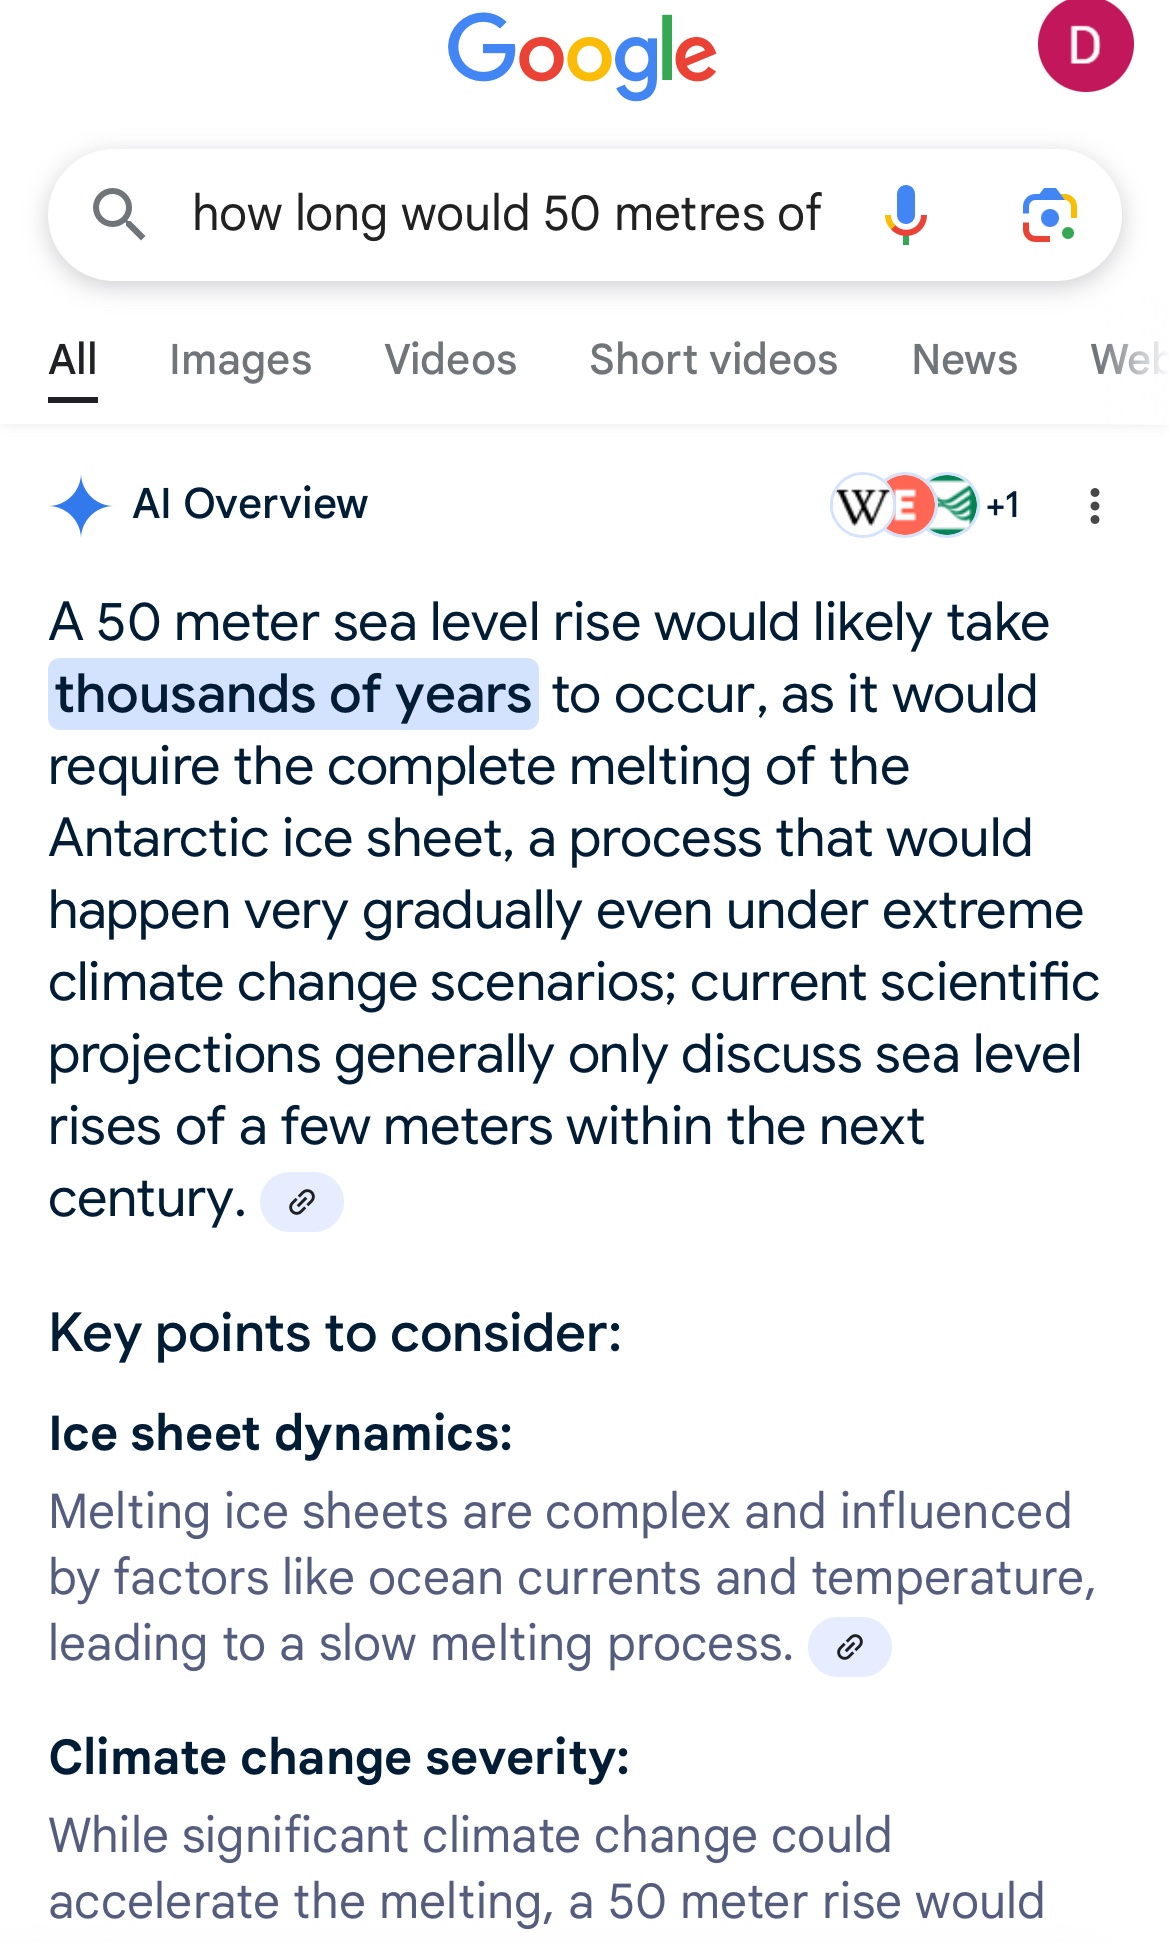The width and height of the screenshot is (1170, 1942).
Task: Start voice search with microphone
Action: point(905,214)
